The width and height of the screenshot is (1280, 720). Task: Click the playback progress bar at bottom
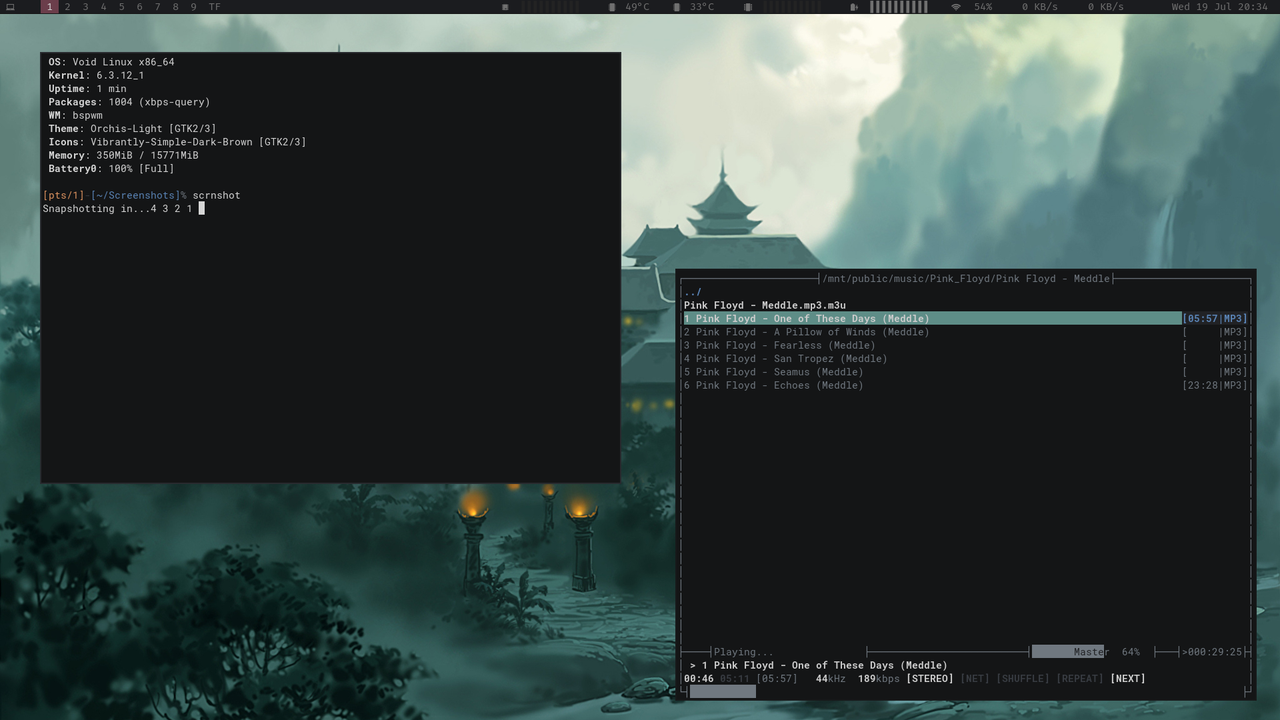pos(967,692)
